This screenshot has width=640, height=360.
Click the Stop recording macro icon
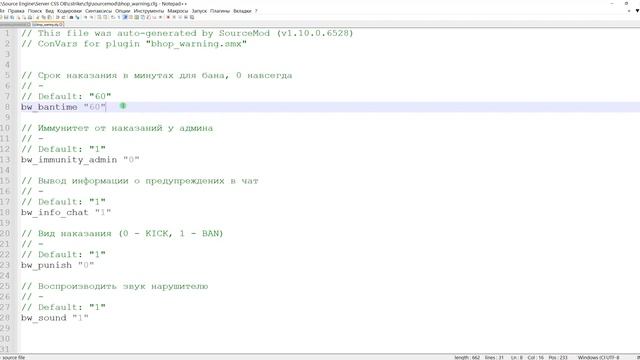[x=174, y=18]
